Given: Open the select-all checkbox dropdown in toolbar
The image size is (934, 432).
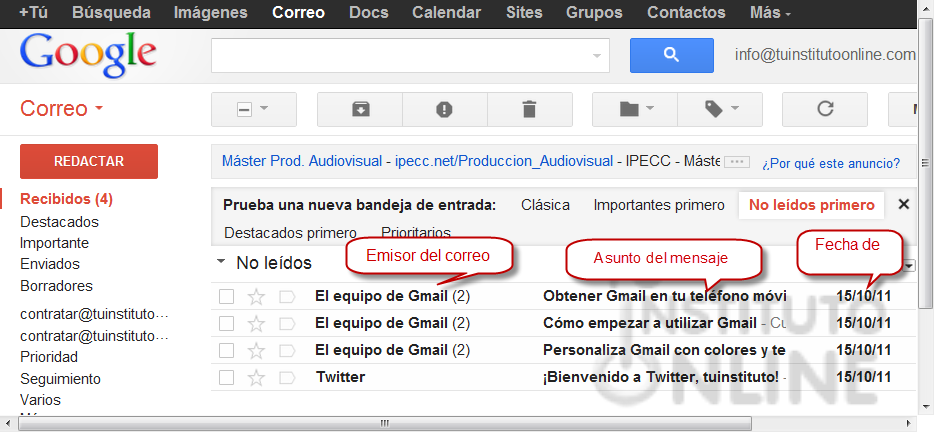Looking at the screenshot, I should click(x=254, y=110).
